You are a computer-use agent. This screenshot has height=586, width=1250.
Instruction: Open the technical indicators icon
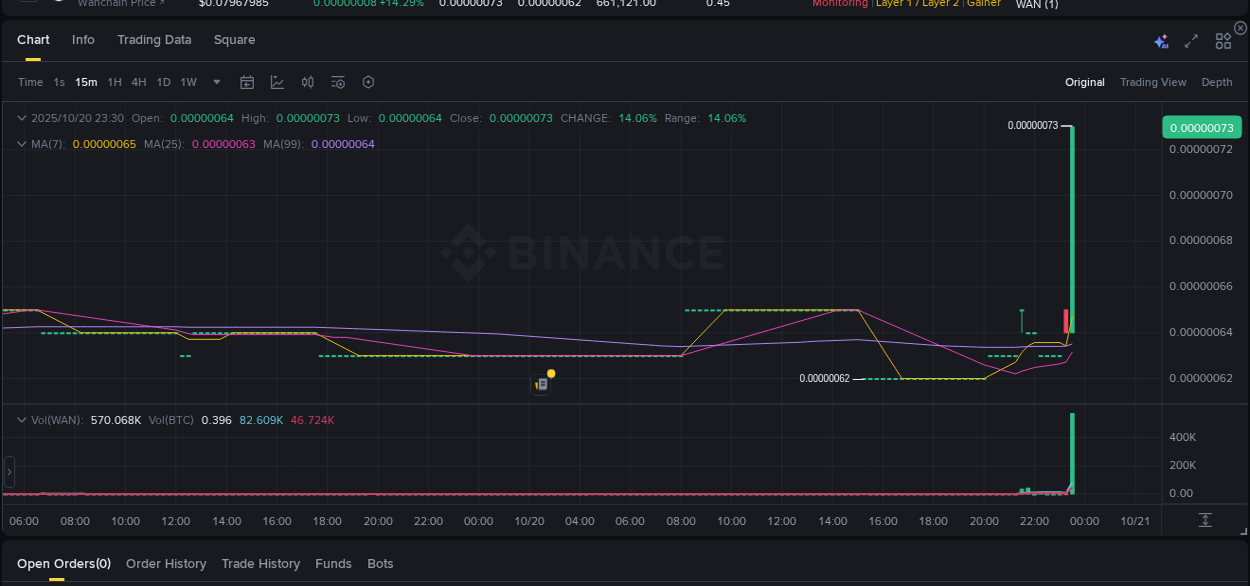277,82
